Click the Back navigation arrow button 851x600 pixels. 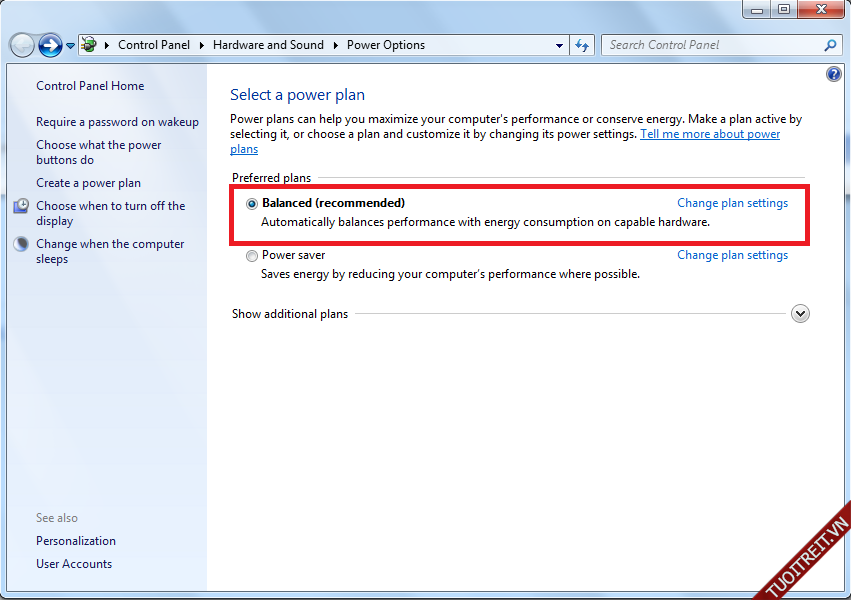coord(22,45)
